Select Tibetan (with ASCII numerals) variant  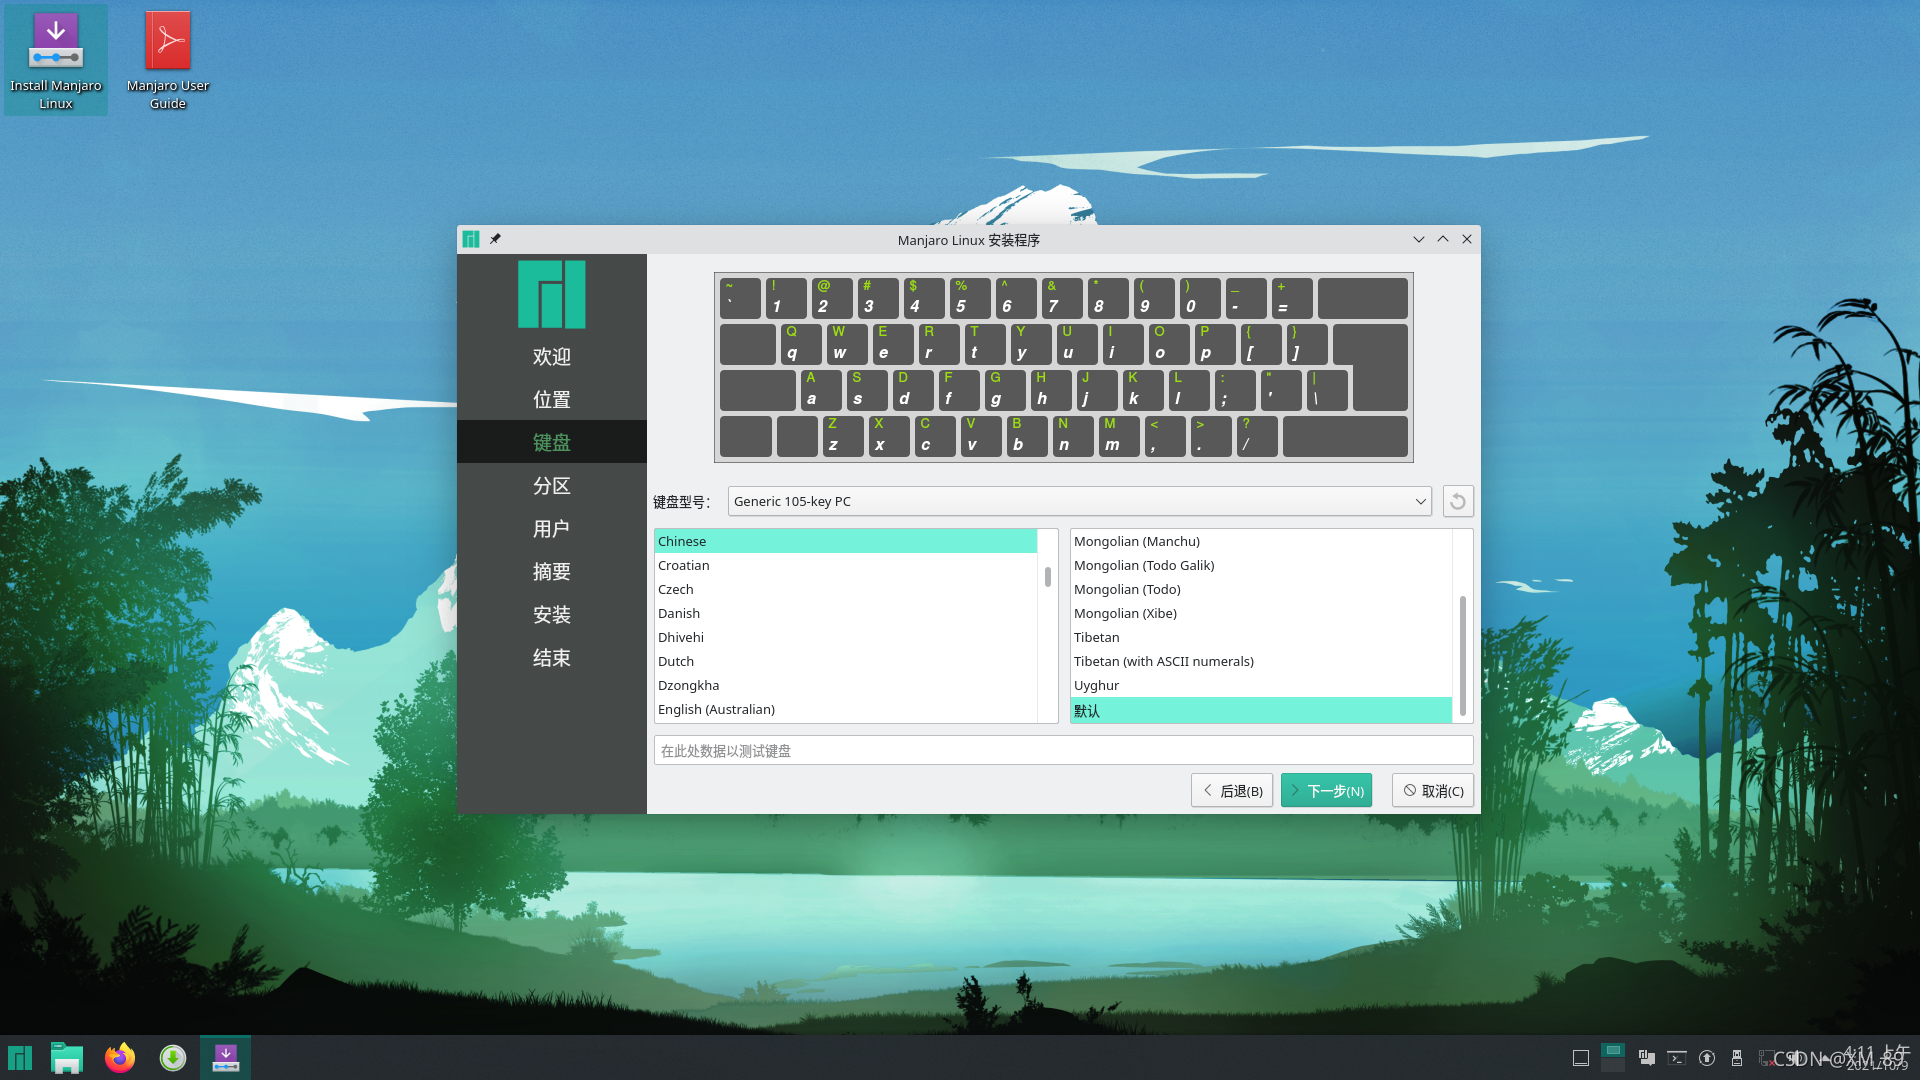point(1261,661)
